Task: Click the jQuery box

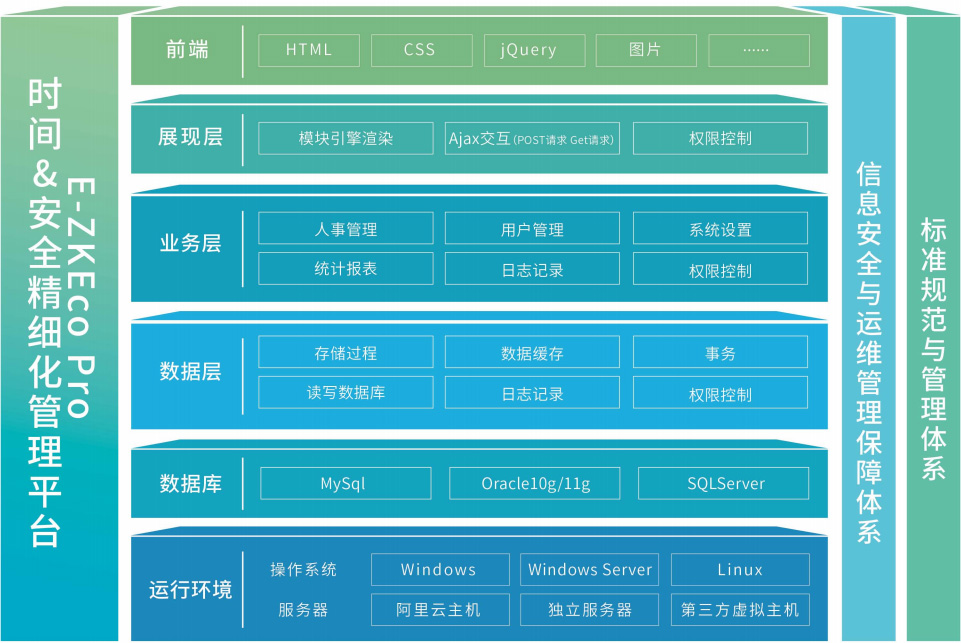Action: click(x=534, y=50)
